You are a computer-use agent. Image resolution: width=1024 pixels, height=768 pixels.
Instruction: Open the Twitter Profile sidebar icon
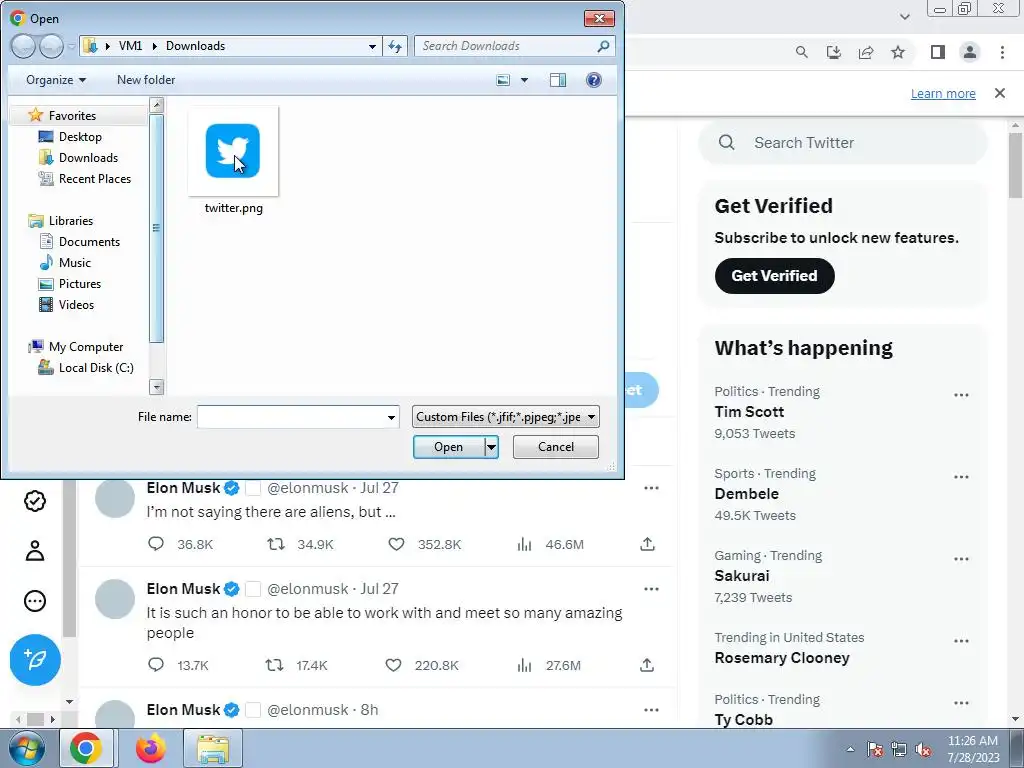[x=35, y=551]
